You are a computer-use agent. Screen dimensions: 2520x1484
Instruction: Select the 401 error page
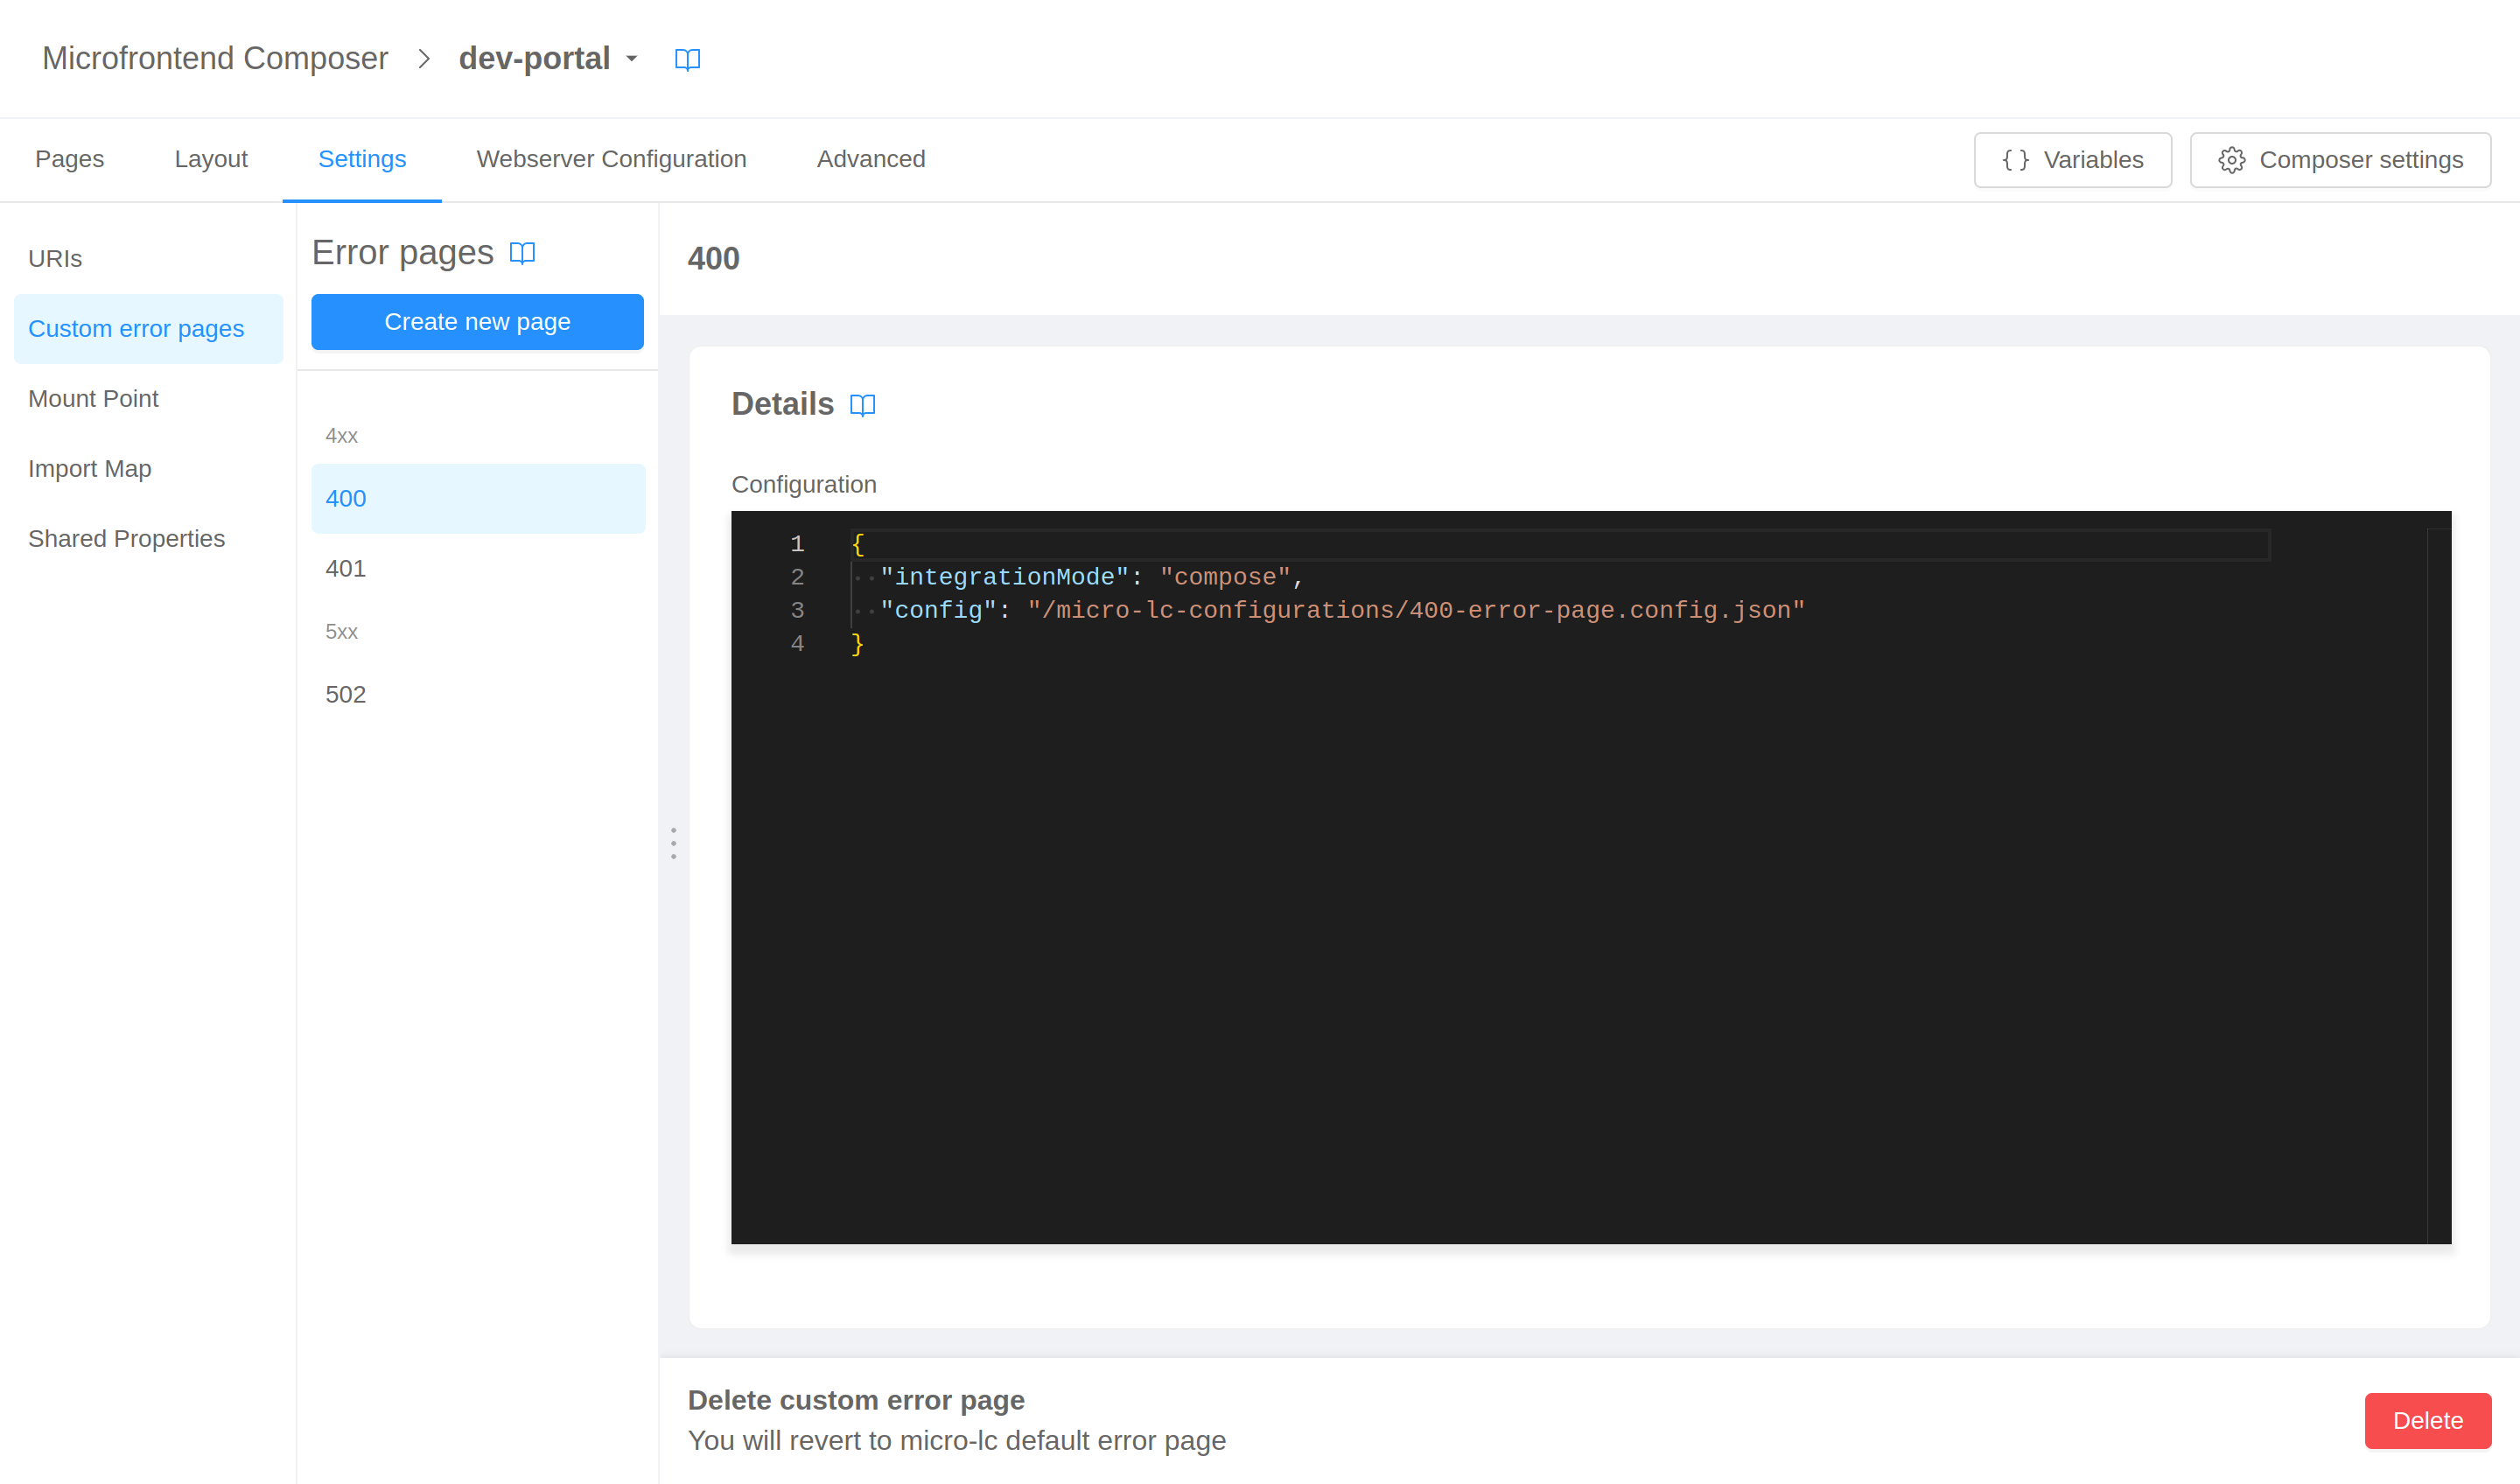(346, 568)
